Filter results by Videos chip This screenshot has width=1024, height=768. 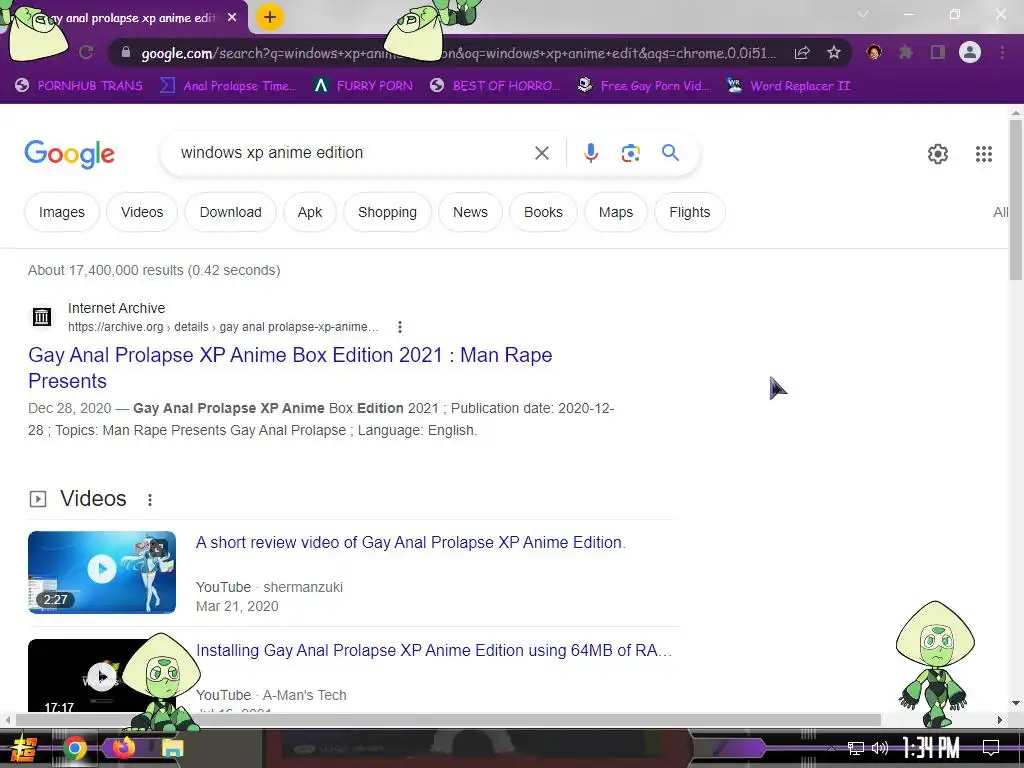[142, 212]
